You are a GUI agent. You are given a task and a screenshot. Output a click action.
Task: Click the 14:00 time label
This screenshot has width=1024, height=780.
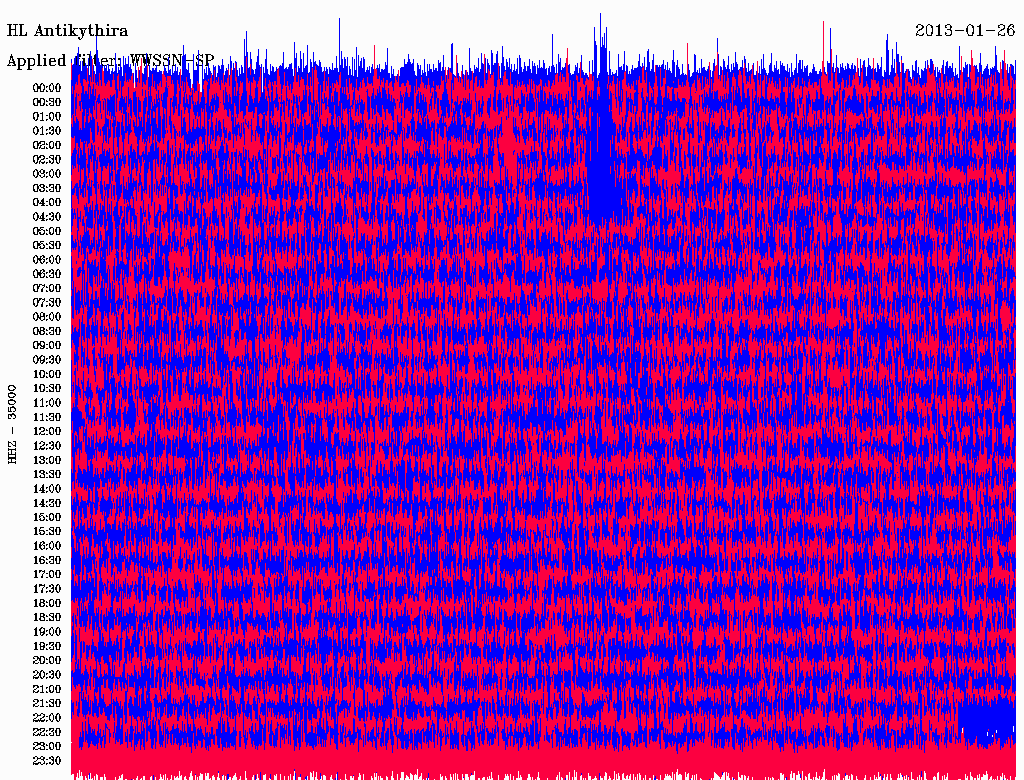[x=47, y=489]
